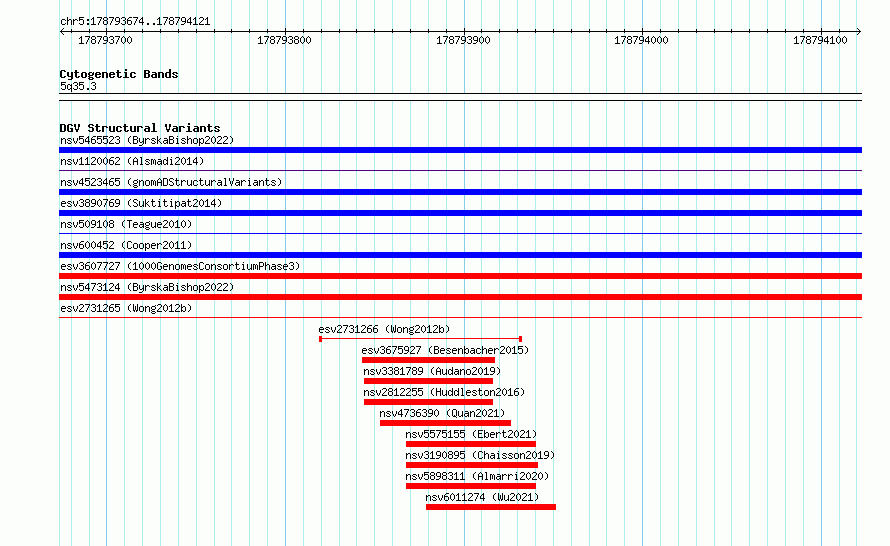Screen dimensions: 890x546
Task: Click thin blue line under nsv509108
Action: tap(460, 233)
